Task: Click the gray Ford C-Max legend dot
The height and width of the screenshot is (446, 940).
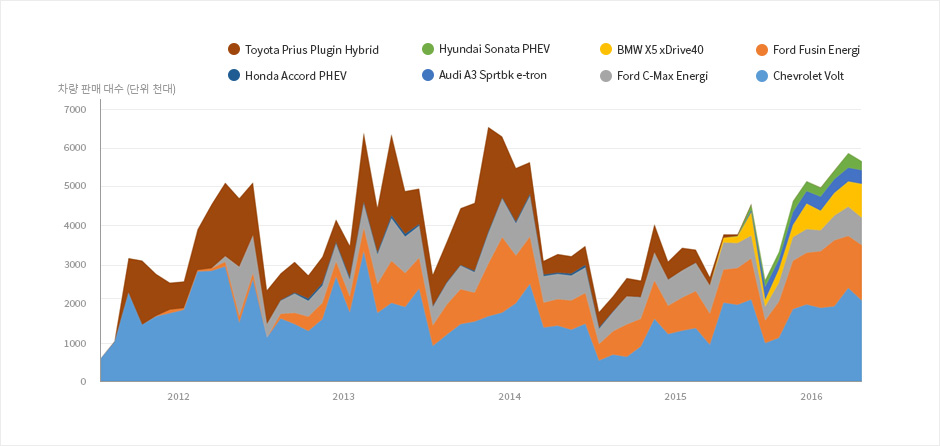Action: pos(606,76)
